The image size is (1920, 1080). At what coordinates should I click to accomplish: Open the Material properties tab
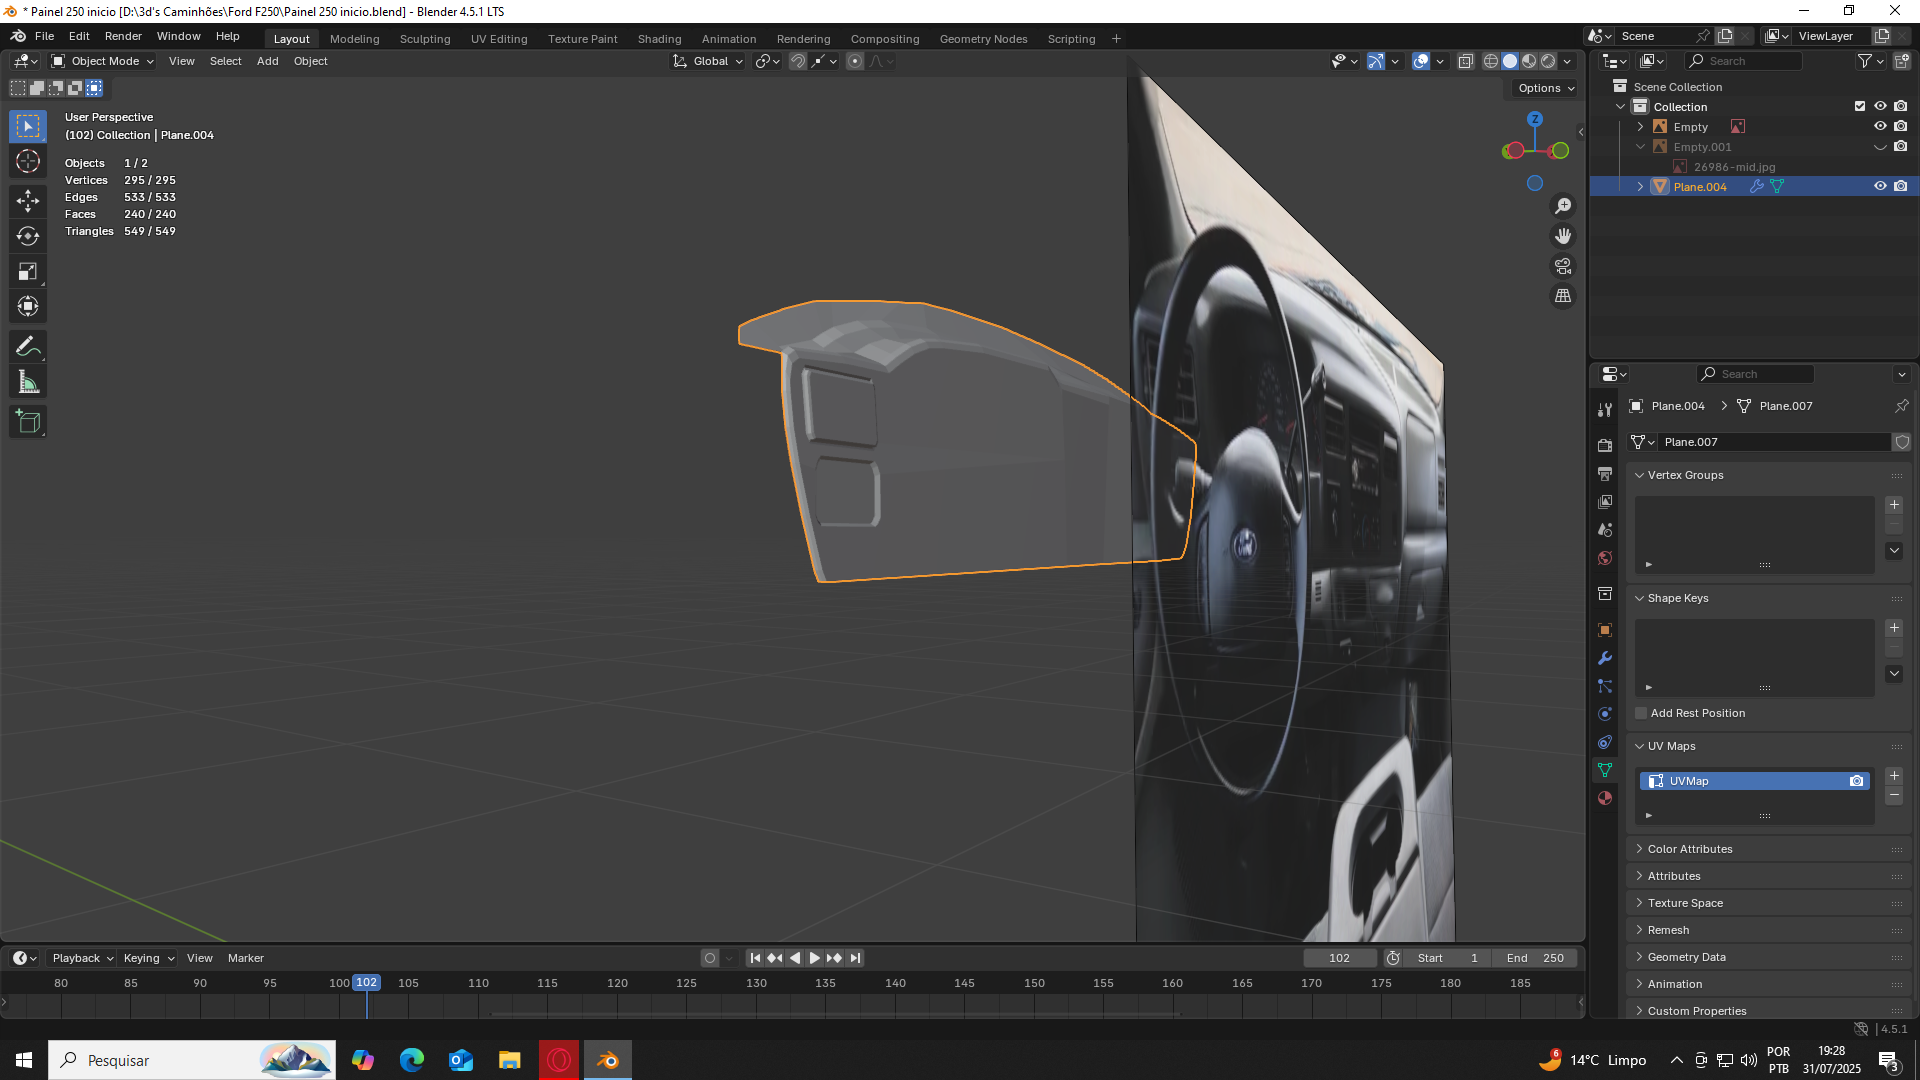coord(1605,798)
